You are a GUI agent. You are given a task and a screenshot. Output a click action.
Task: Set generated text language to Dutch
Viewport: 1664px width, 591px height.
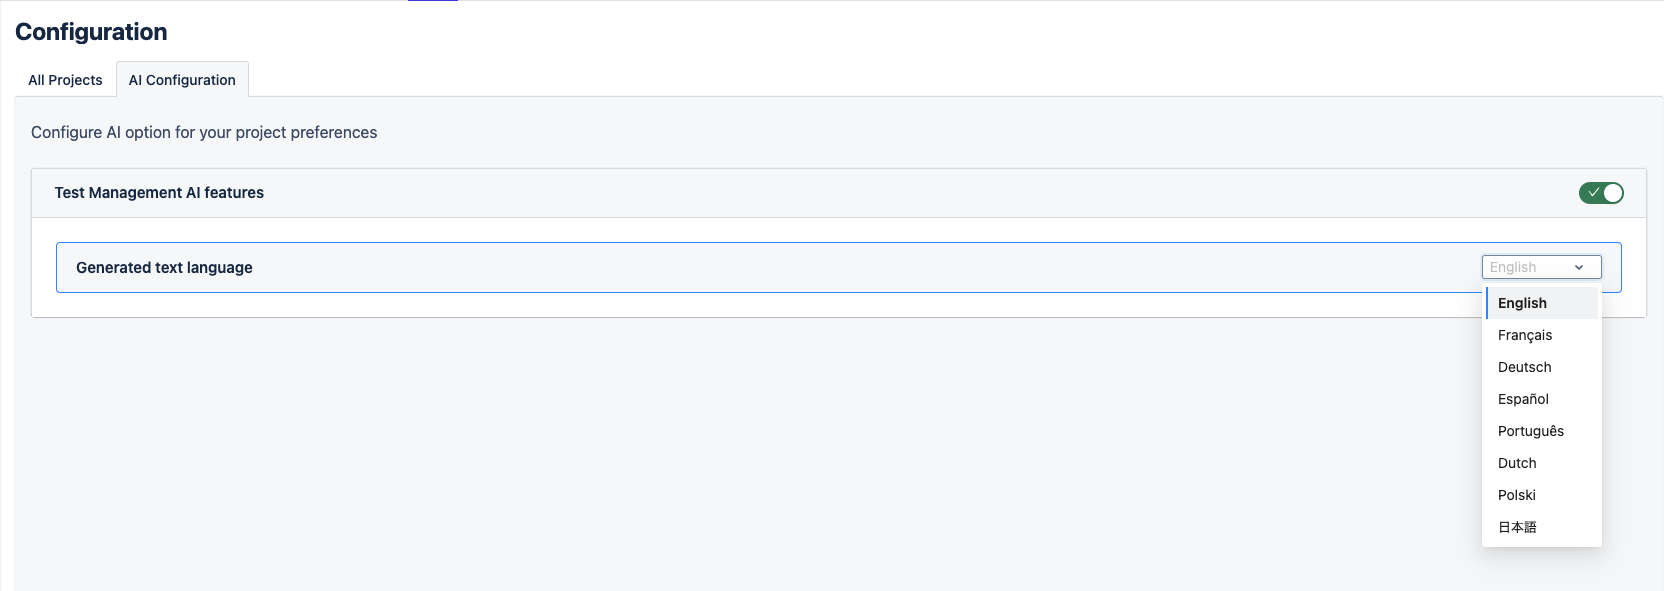[1517, 463]
